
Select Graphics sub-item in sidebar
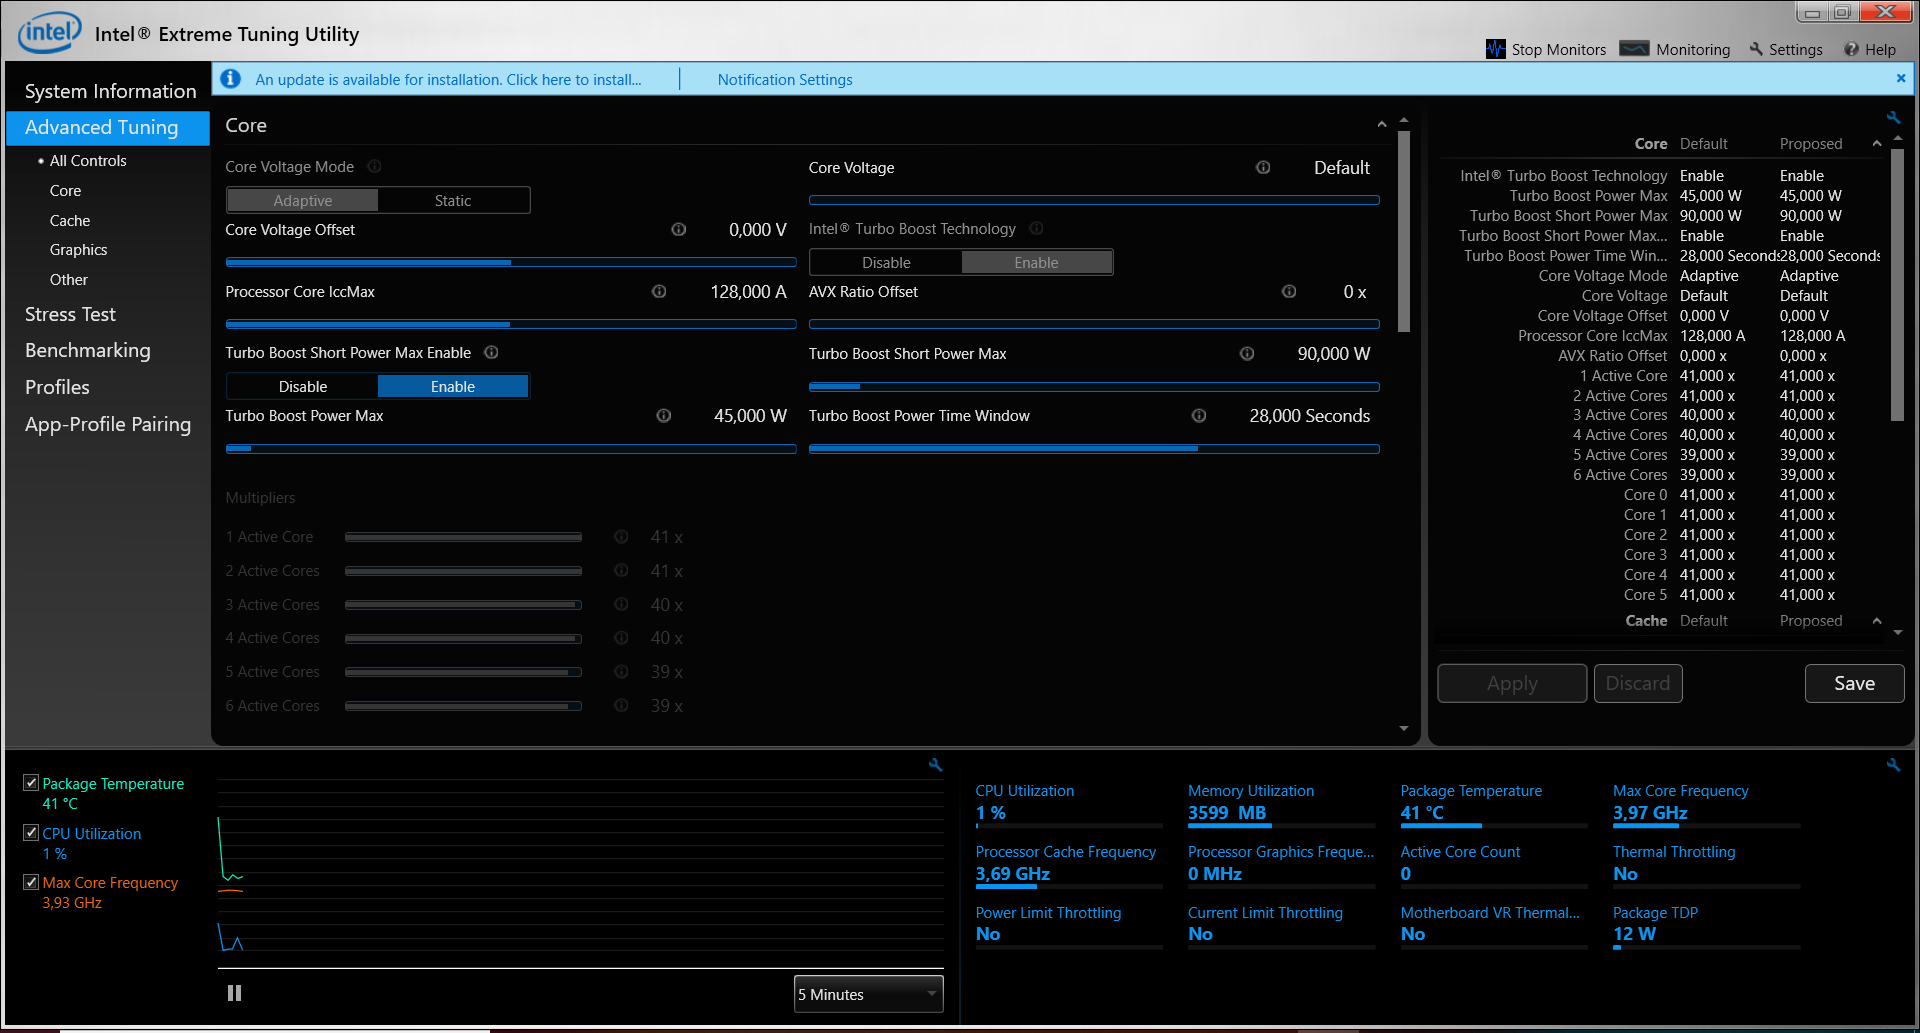pyautogui.click(x=78, y=250)
